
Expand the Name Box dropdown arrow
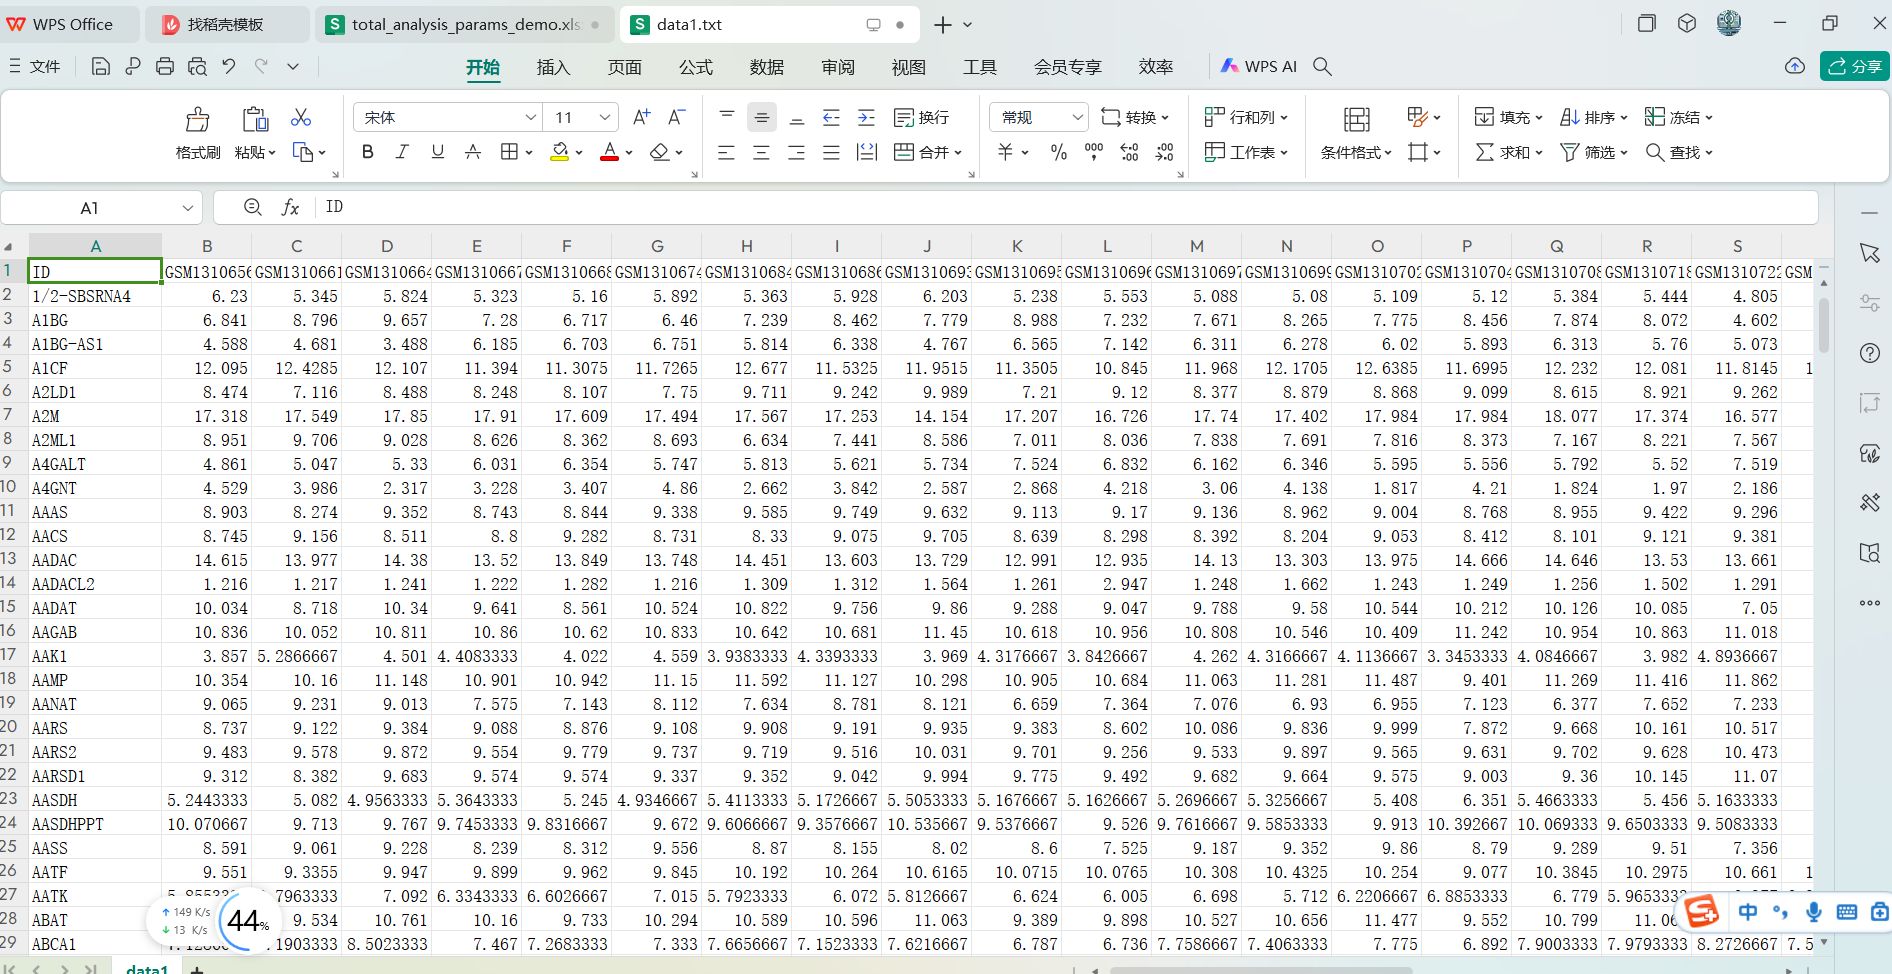point(187,208)
